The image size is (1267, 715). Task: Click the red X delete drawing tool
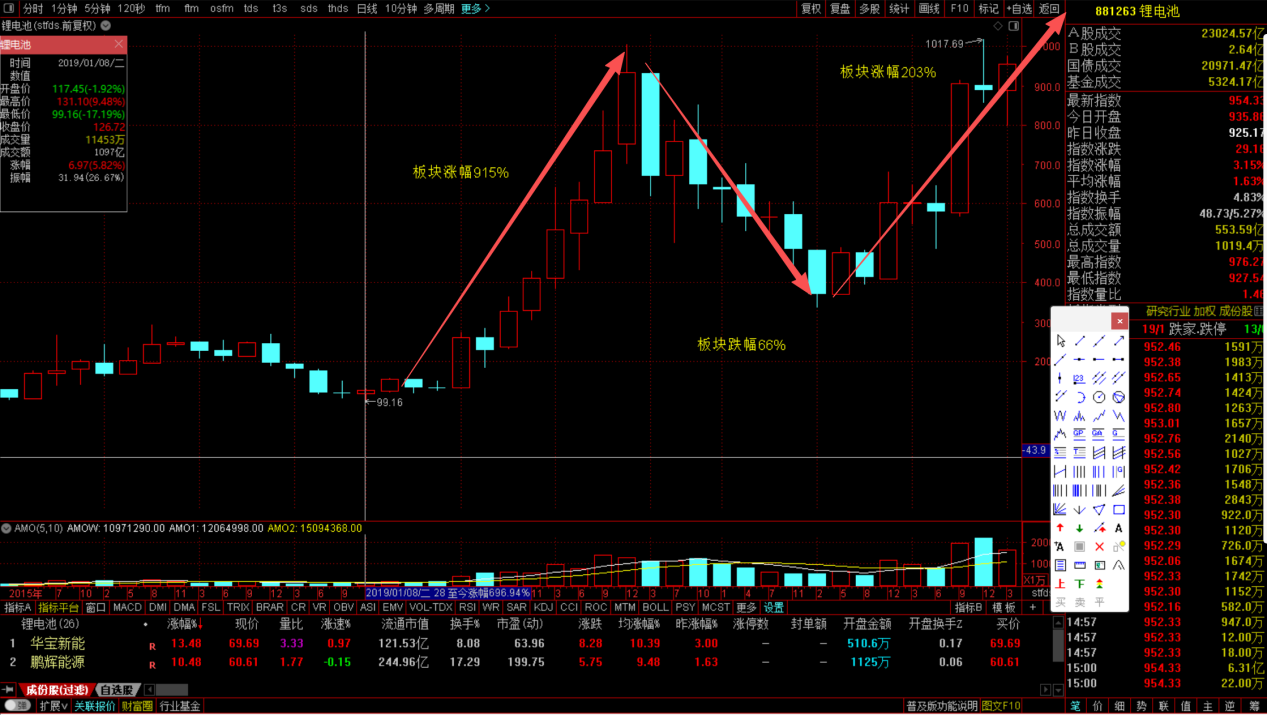point(1099,547)
